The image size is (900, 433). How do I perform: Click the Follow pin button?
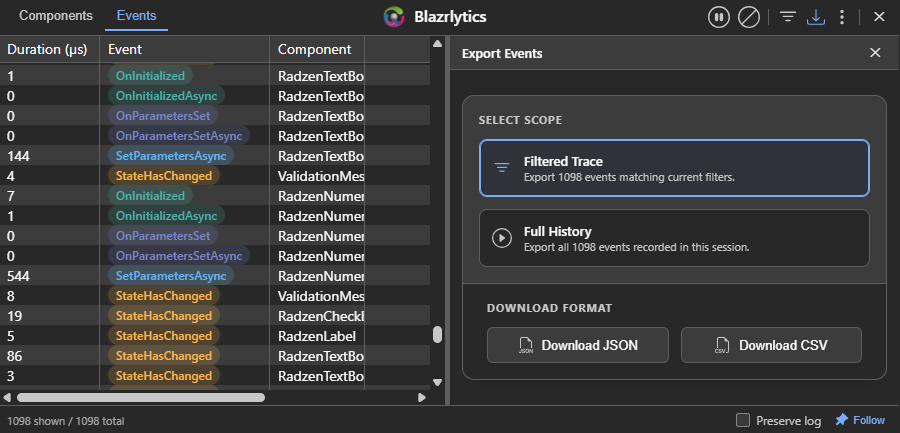click(x=860, y=420)
